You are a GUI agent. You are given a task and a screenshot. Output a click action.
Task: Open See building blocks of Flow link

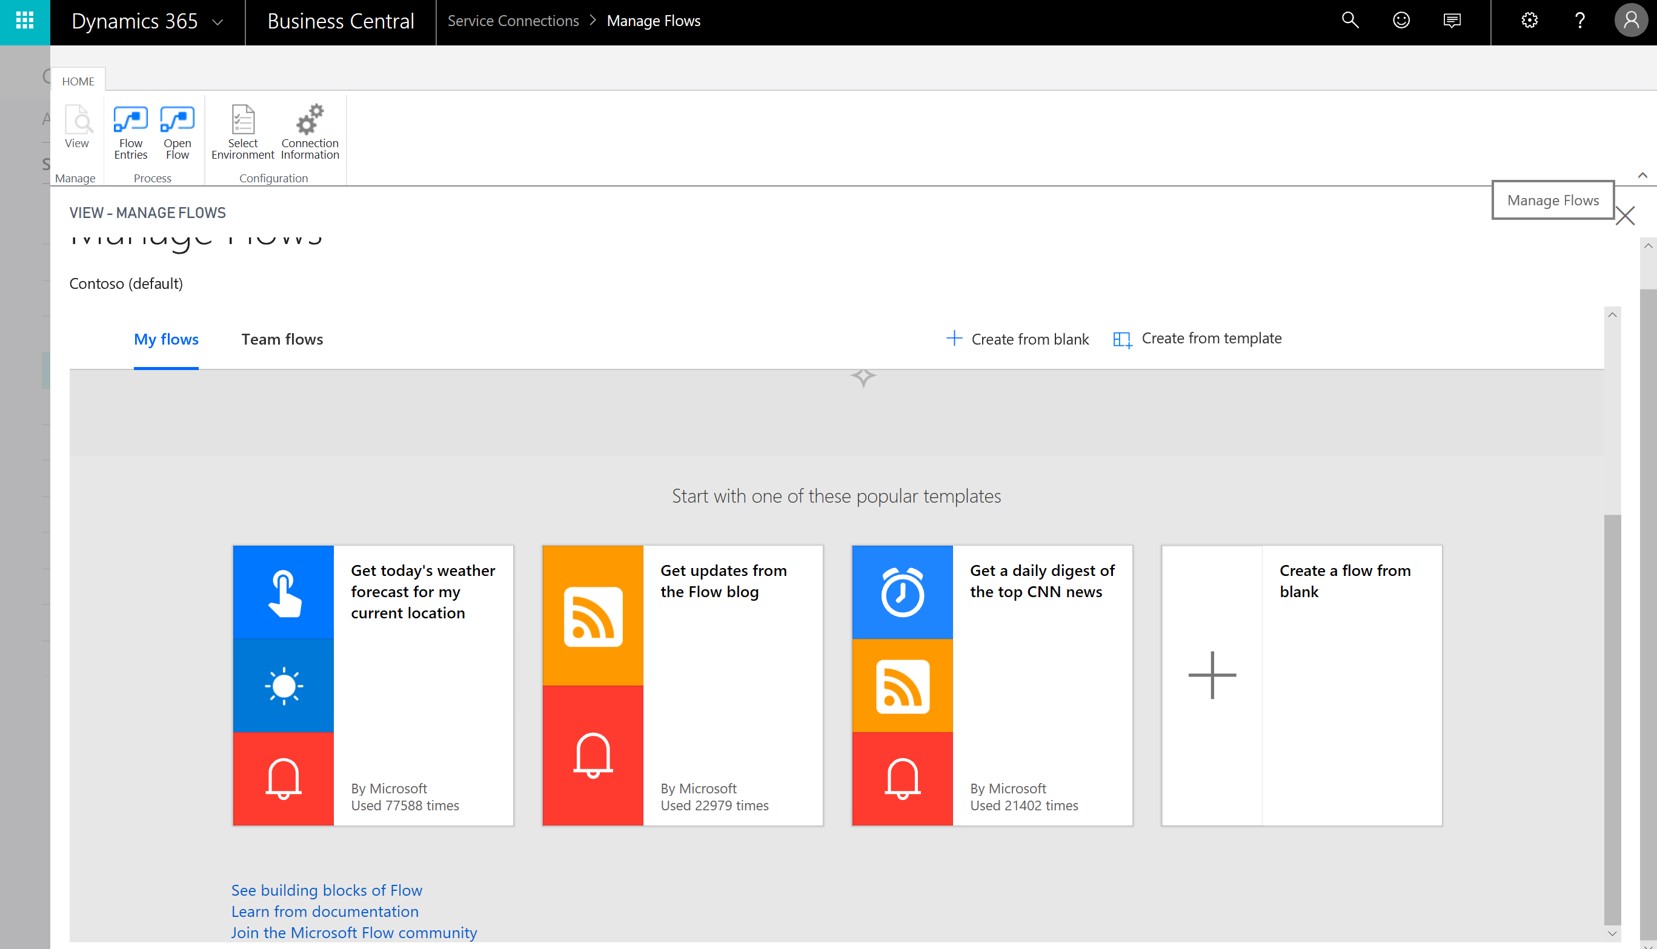click(327, 890)
